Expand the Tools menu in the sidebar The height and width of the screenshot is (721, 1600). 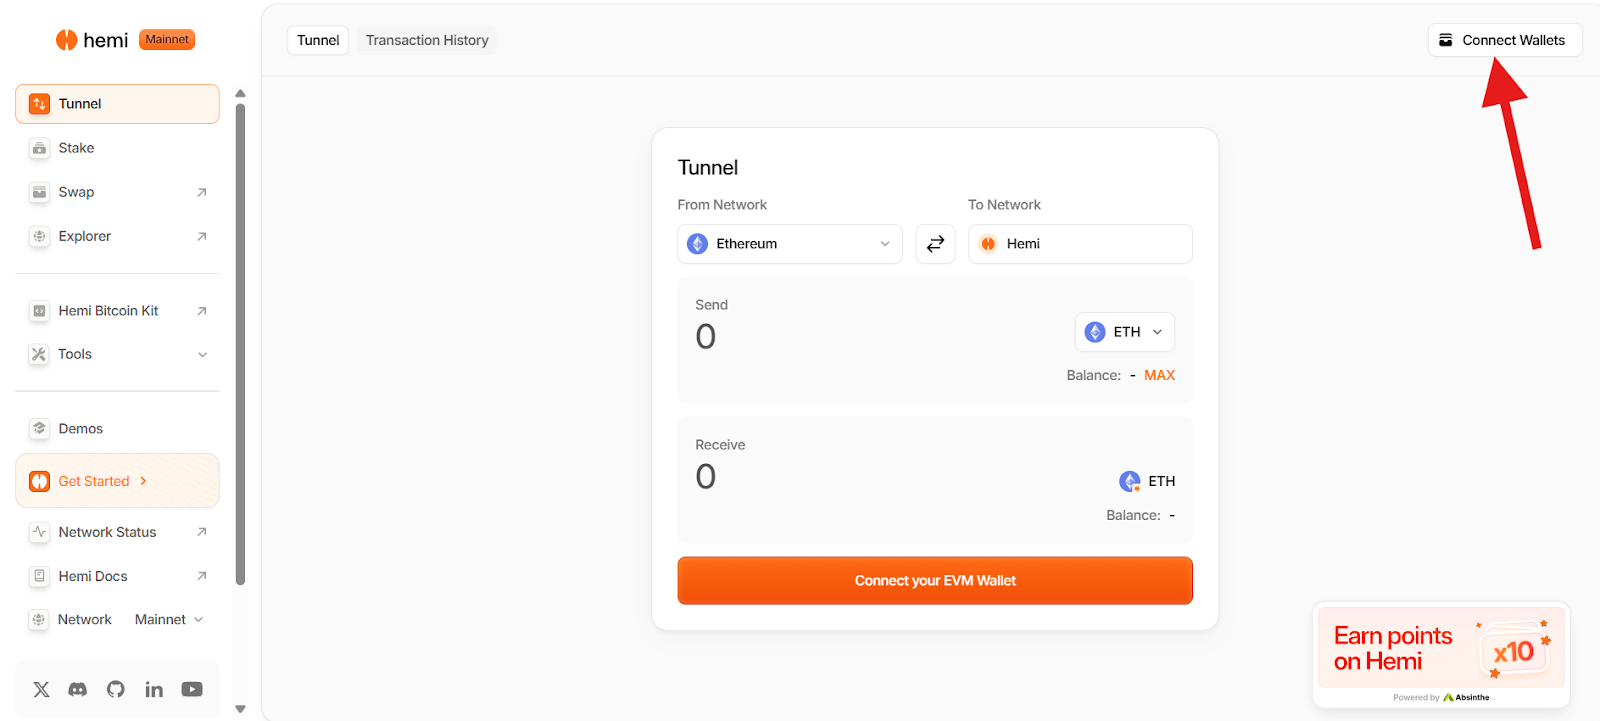click(x=117, y=354)
